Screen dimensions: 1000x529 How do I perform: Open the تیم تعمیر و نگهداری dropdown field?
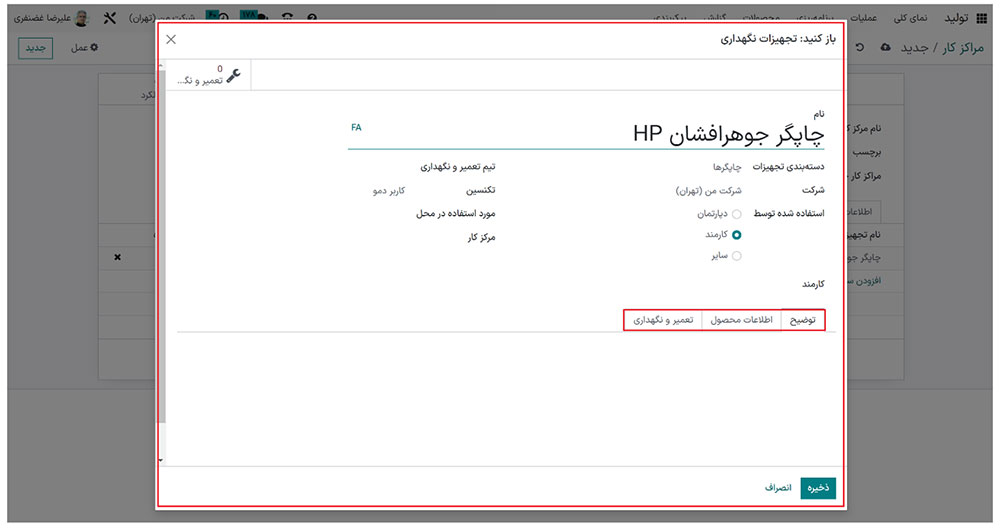pos(292,167)
